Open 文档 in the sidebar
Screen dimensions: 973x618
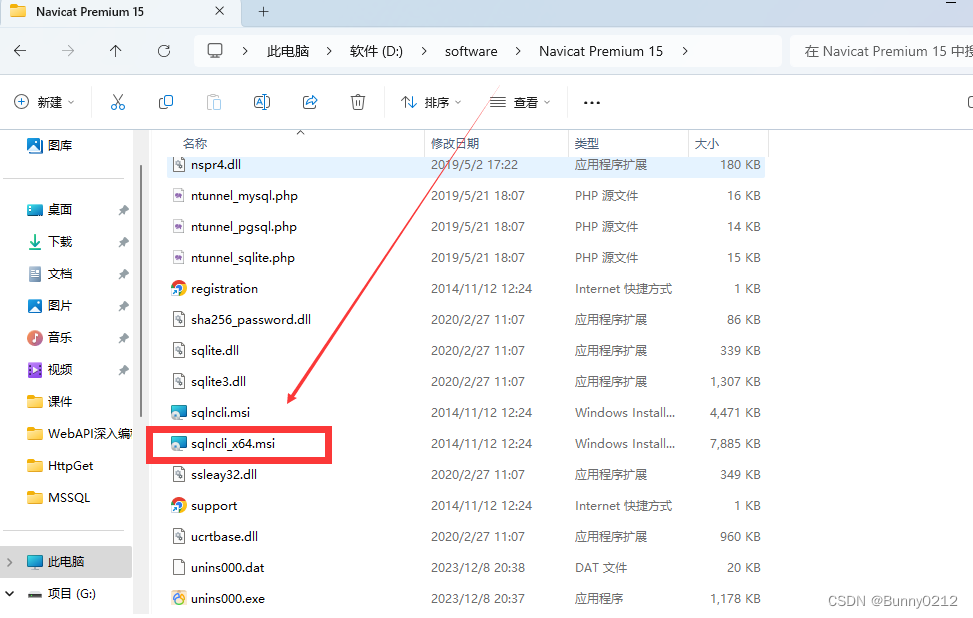pyautogui.click(x=50, y=274)
